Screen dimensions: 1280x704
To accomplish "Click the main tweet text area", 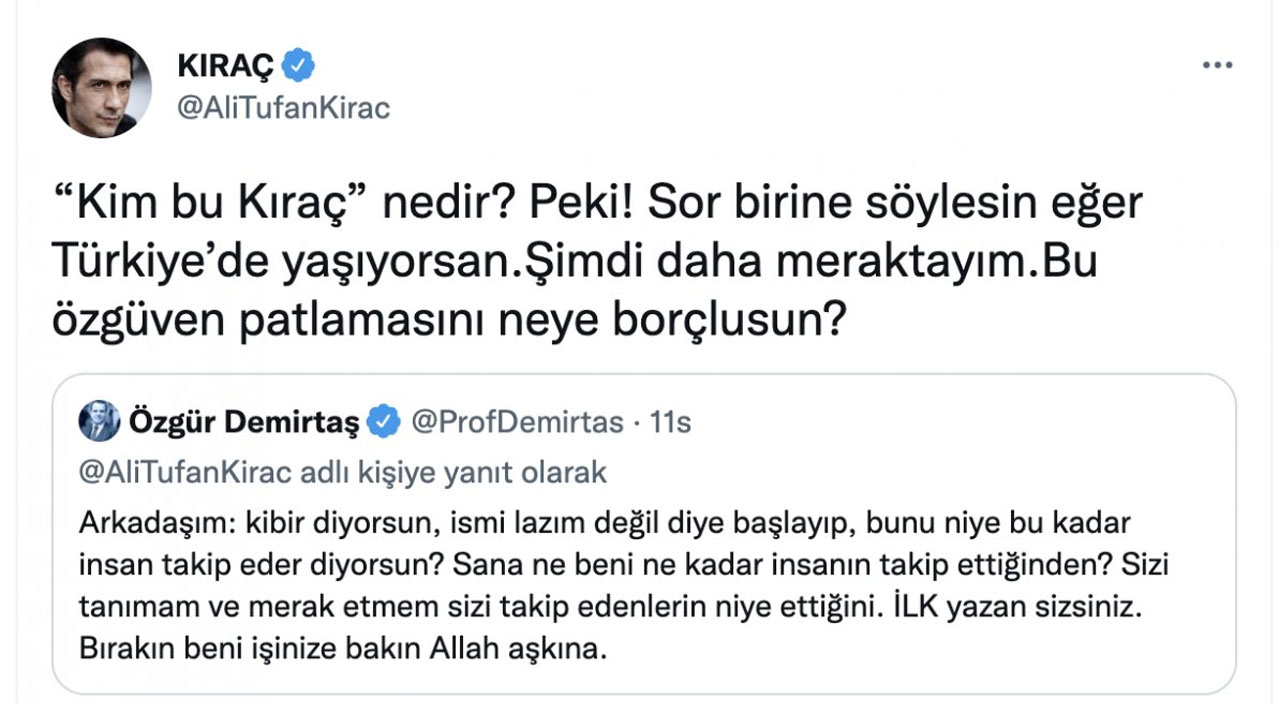I will pos(600,257).
